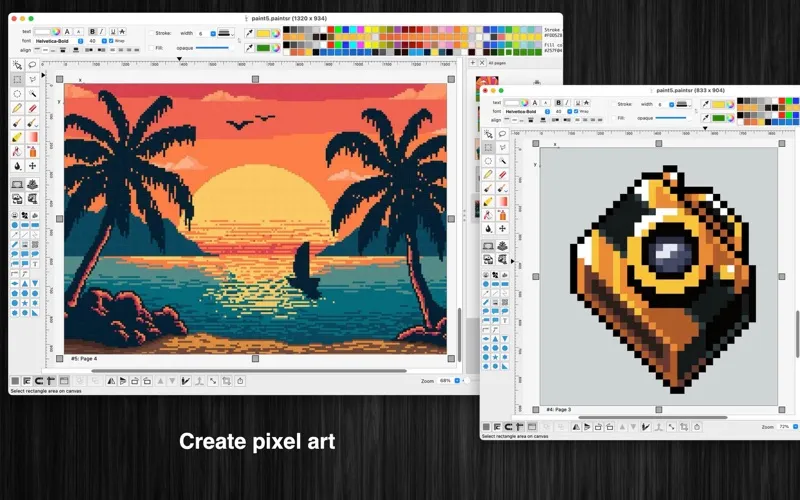Image resolution: width=800 pixels, height=500 pixels.
Task: Select the red eraser tool in left window
Action: pyautogui.click(x=32, y=108)
